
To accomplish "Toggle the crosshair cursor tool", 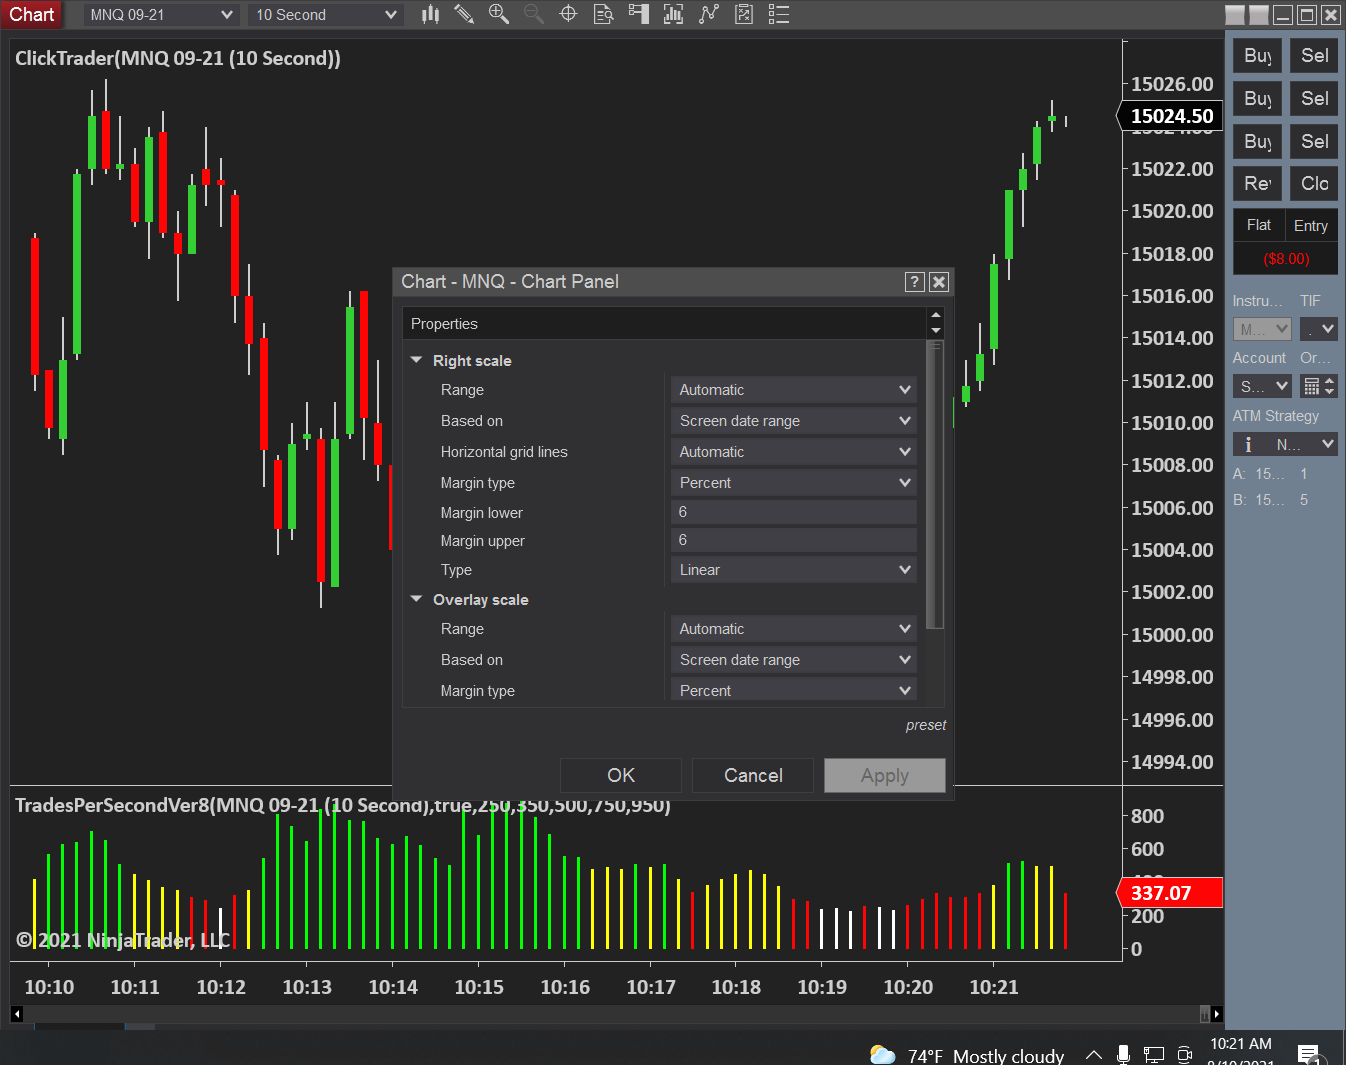I will tap(568, 14).
